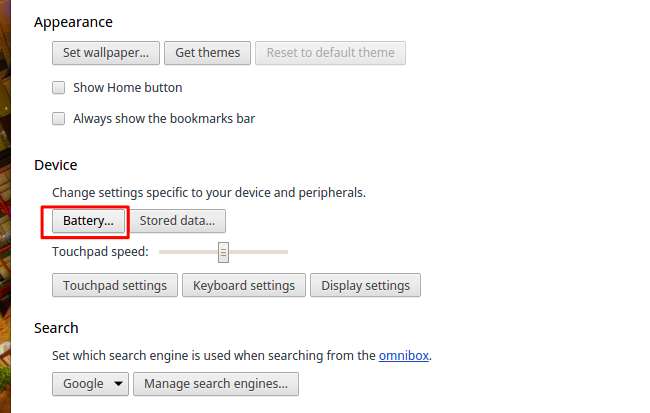Image resolution: width=650 pixels, height=413 pixels.
Task: Toggle Always show the bookmarks bar
Action: [59, 118]
